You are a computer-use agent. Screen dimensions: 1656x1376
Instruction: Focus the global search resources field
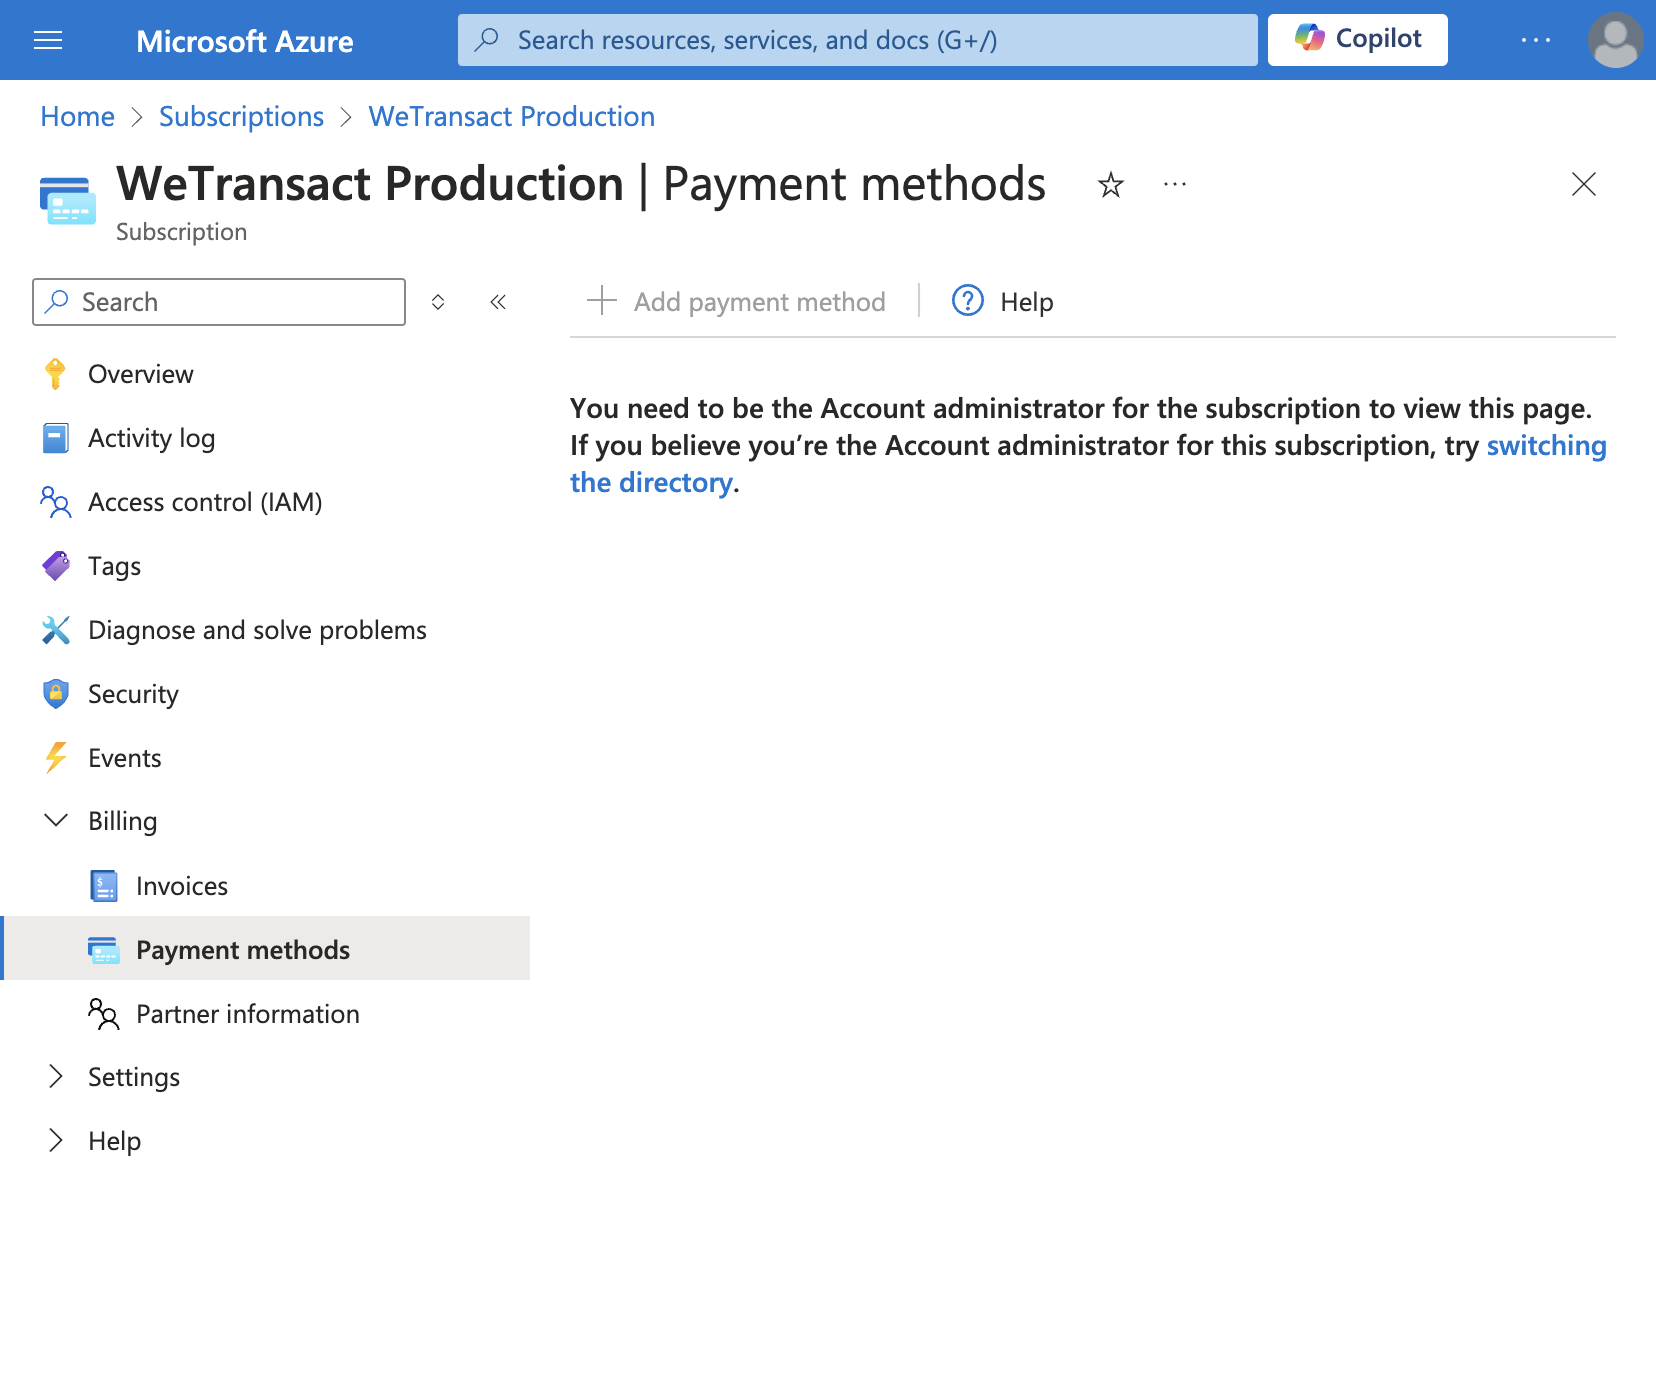click(857, 40)
